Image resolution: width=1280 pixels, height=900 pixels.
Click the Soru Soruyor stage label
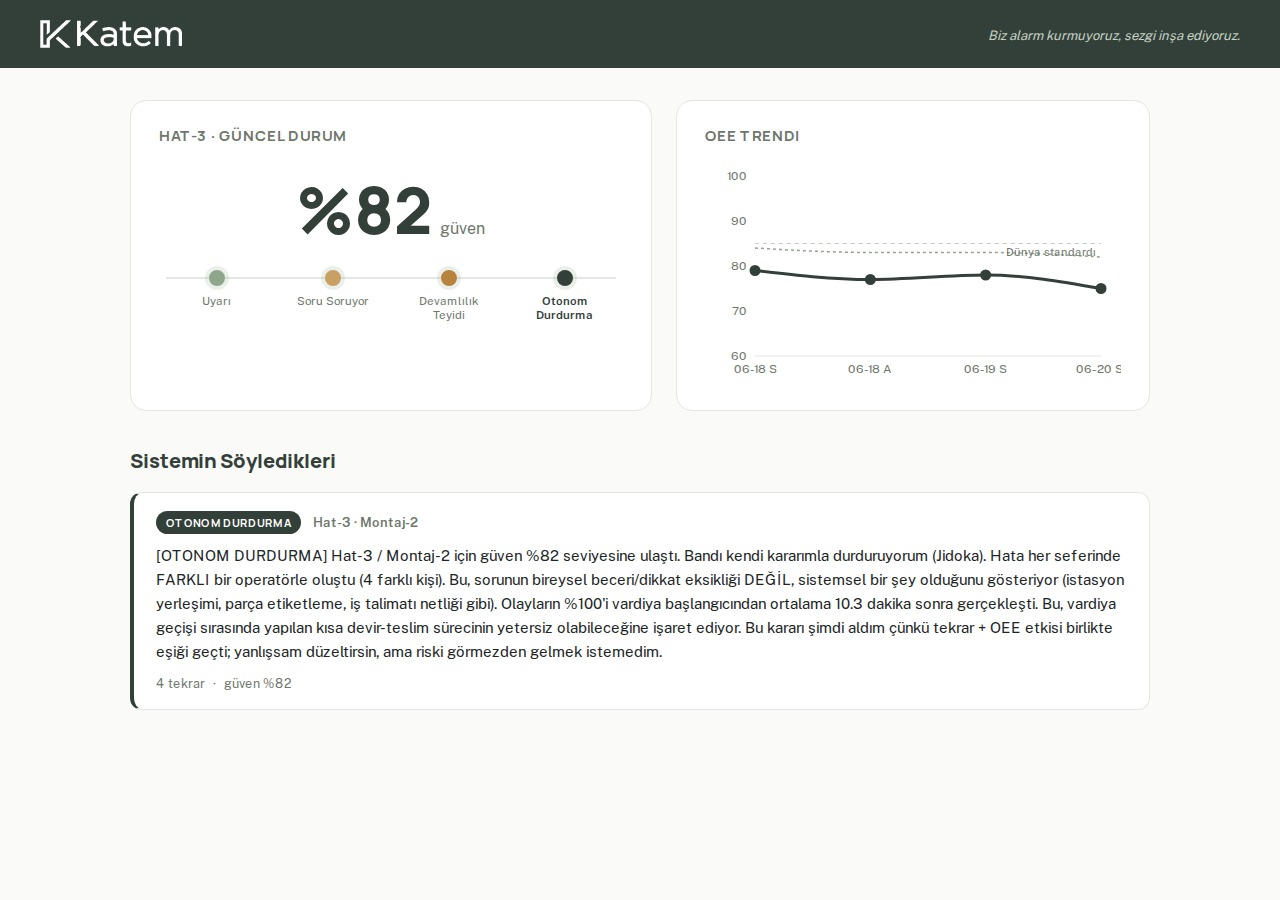[333, 301]
